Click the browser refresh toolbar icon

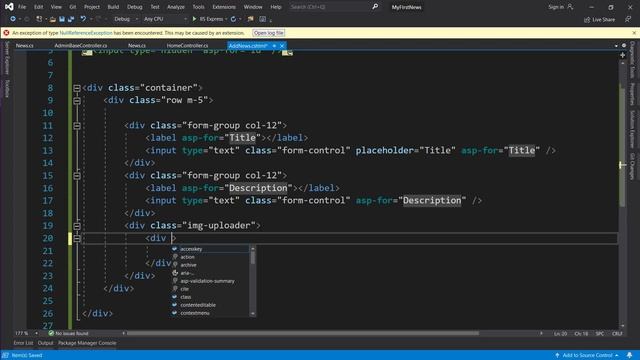(x=233, y=19)
